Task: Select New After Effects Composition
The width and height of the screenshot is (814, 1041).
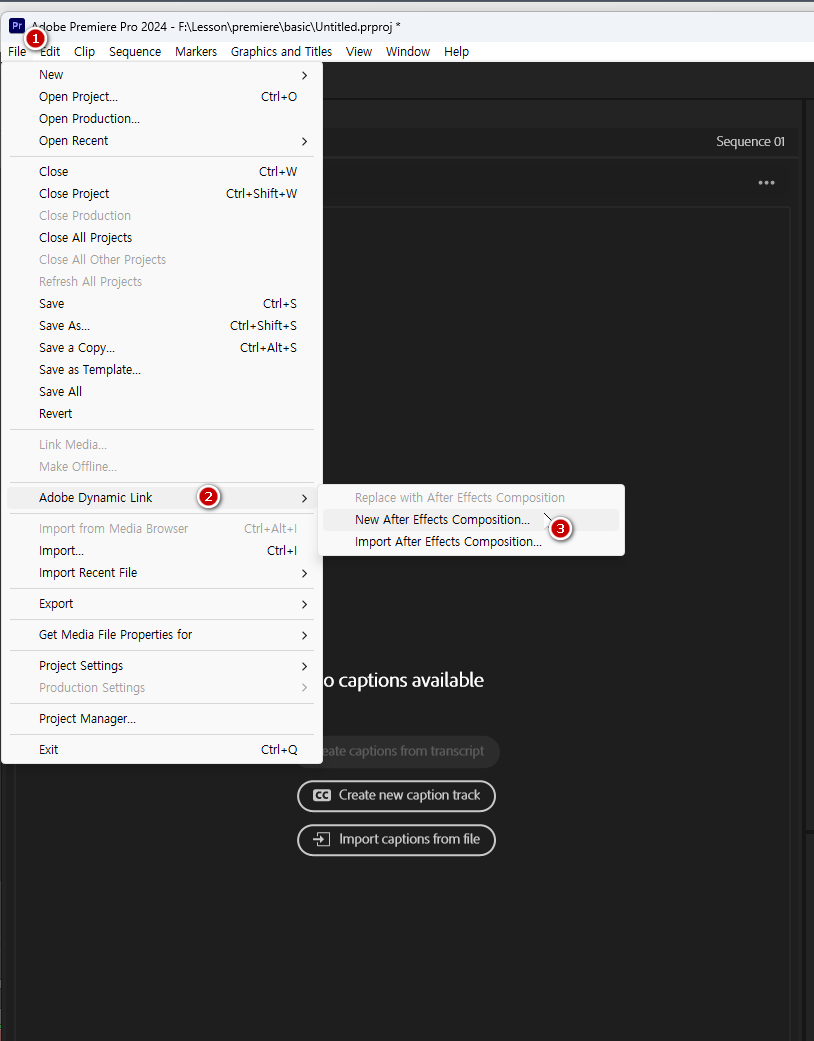Action: click(442, 520)
